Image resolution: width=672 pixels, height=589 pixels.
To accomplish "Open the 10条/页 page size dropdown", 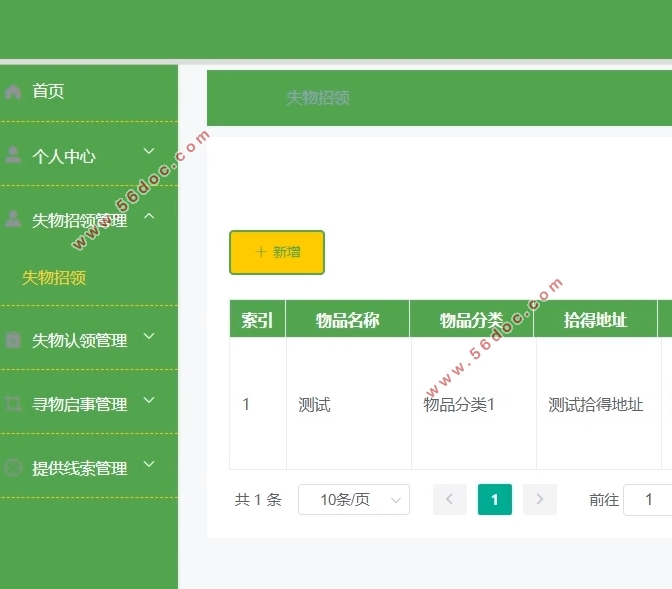I will click(x=354, y=499).
